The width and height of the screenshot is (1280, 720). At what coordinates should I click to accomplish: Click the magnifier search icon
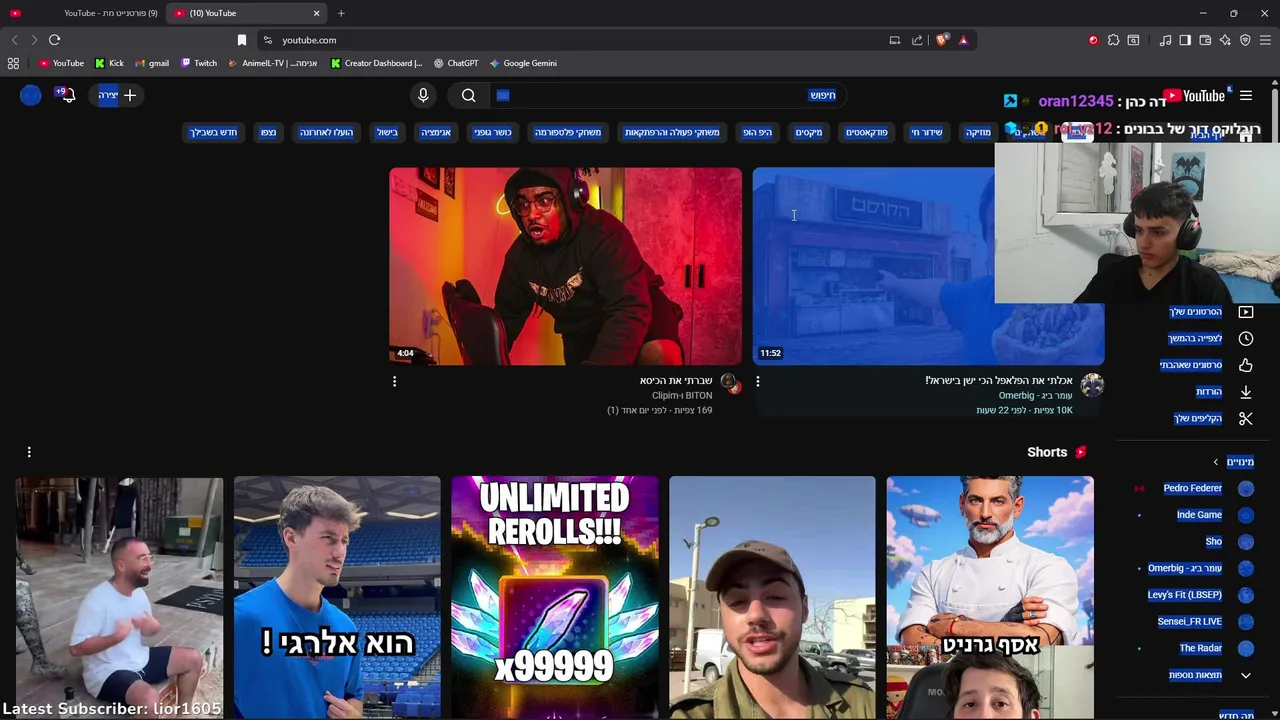[469, 95]
